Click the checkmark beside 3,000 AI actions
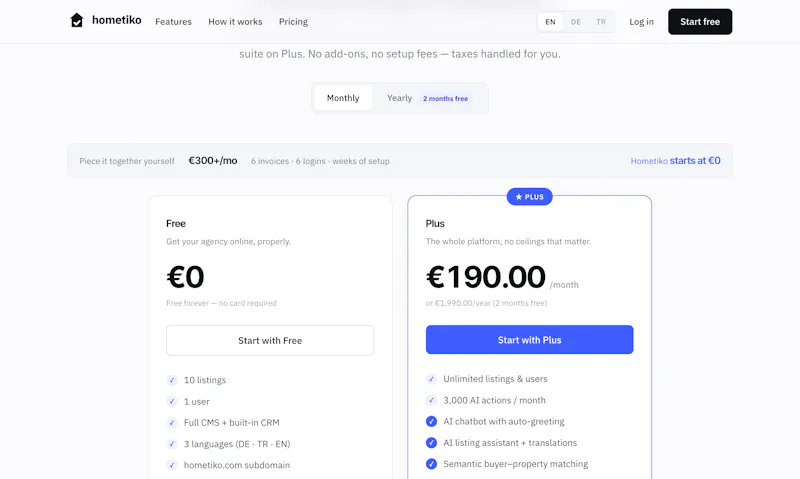Image resolution: width=800 pixels, height=479 pixels. point(431,400)
